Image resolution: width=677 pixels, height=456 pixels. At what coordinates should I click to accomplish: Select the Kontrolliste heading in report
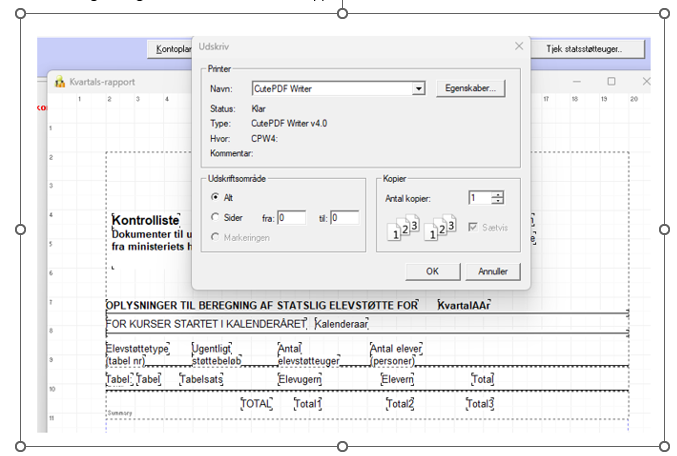[146, 220]
